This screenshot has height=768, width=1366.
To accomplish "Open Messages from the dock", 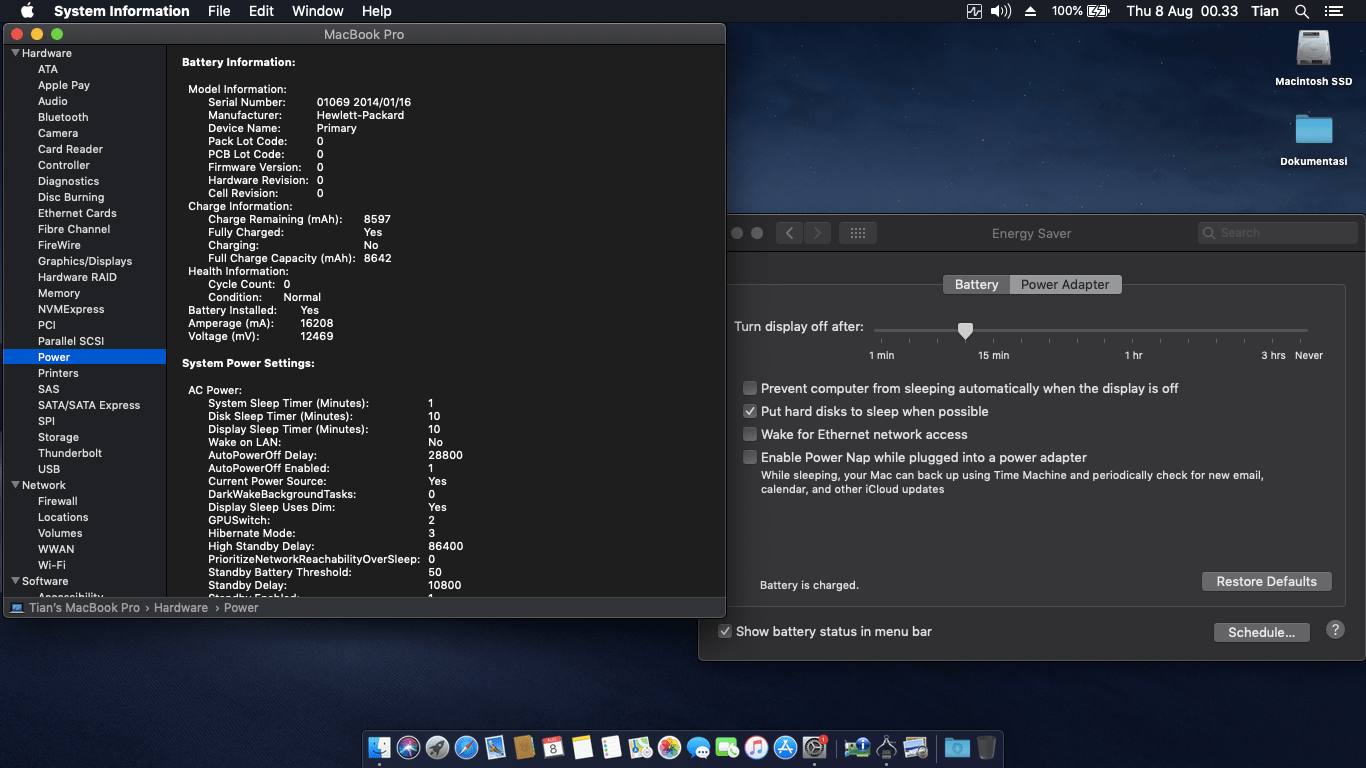I will pos(698,747).
